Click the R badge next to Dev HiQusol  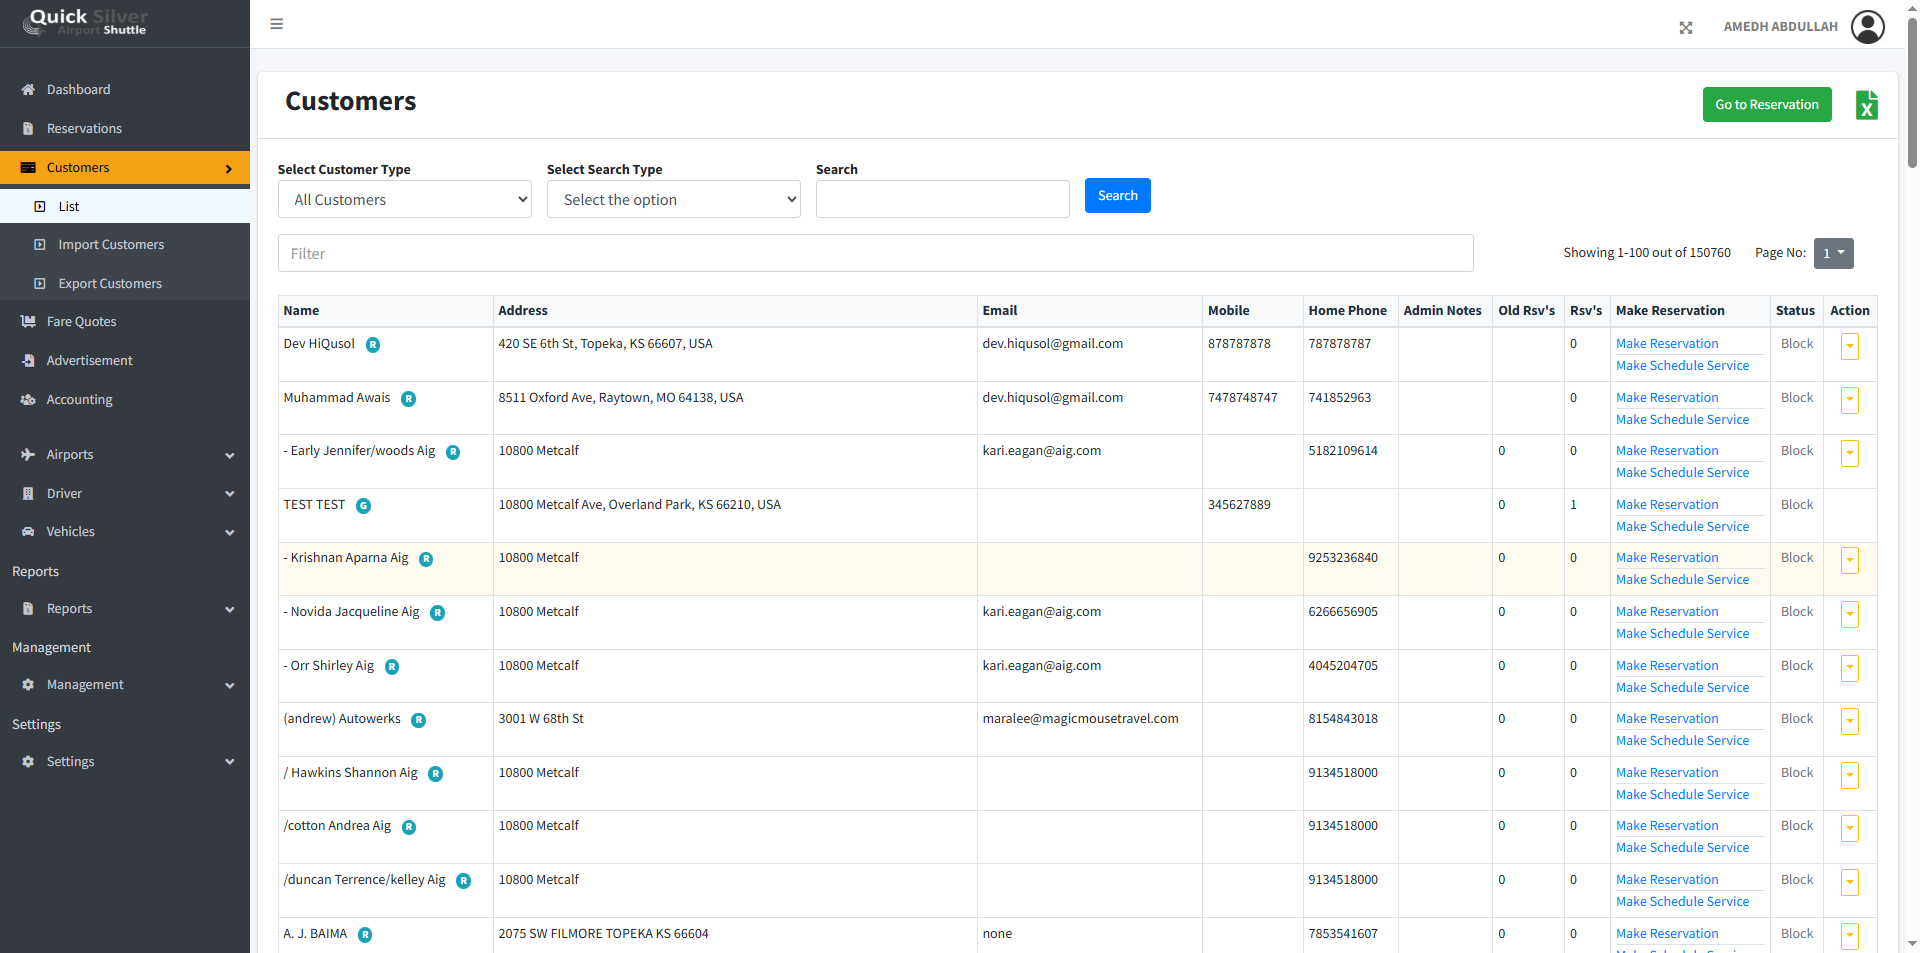coord(373,345)
